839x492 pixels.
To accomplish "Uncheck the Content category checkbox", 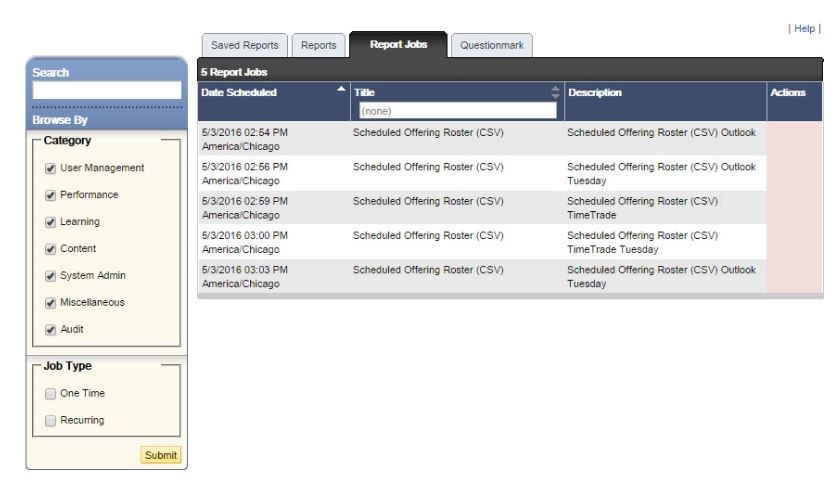I will (50, 249).
